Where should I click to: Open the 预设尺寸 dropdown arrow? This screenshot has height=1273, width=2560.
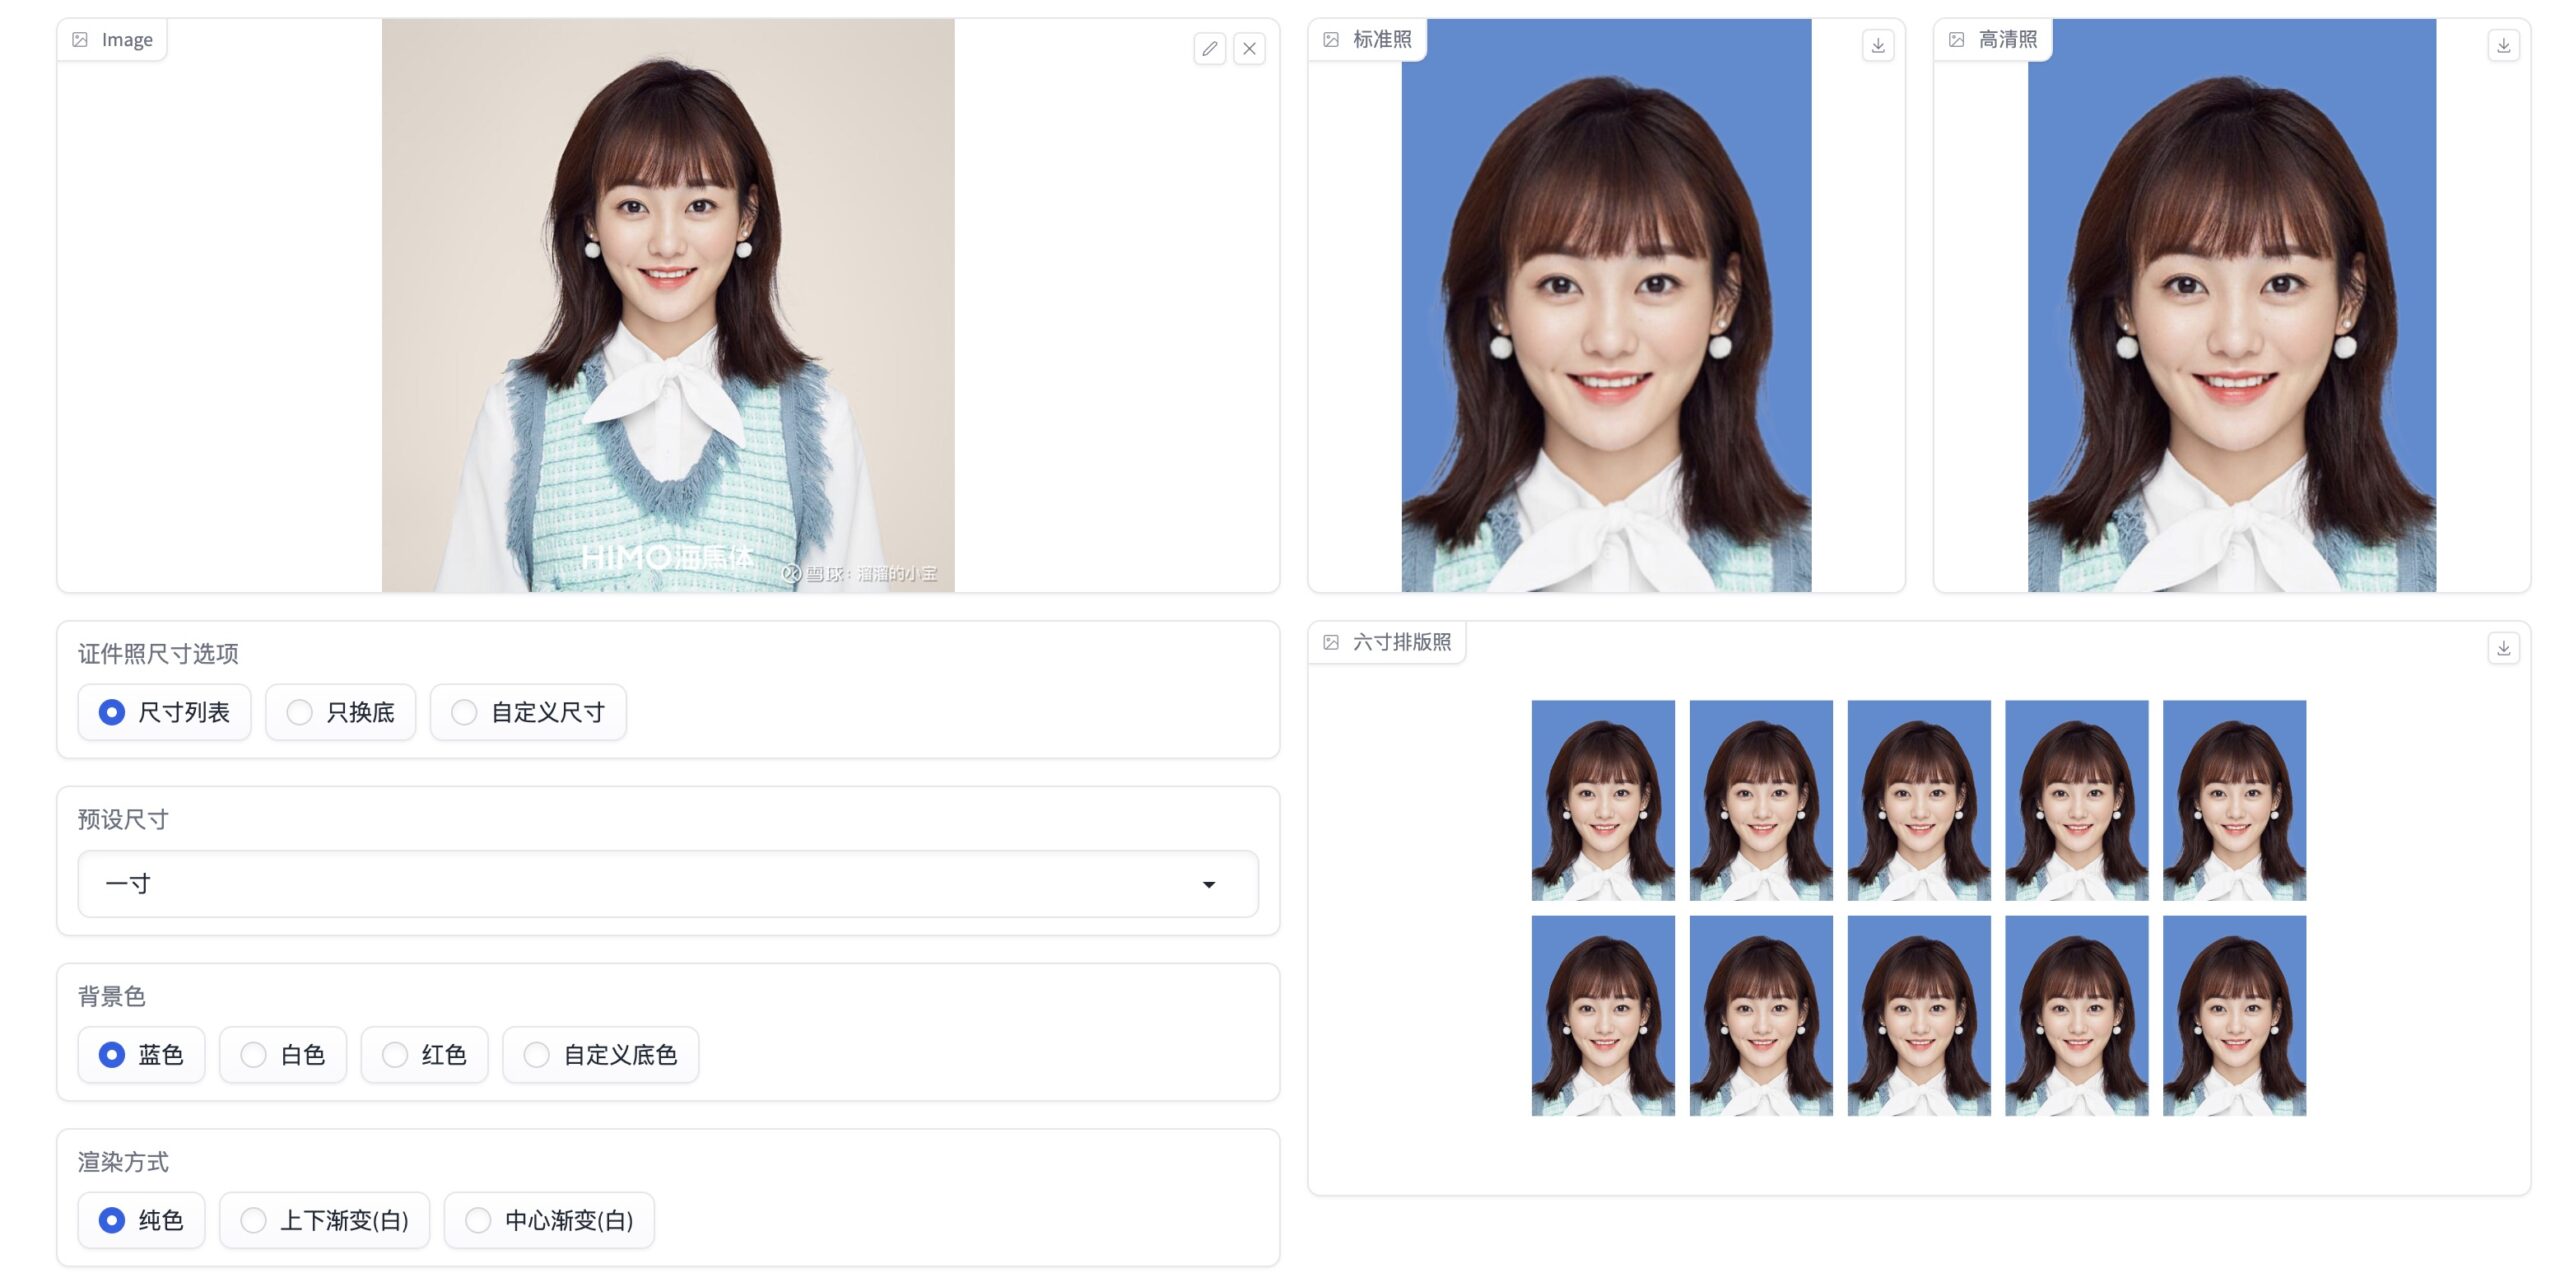point(1208,884)
